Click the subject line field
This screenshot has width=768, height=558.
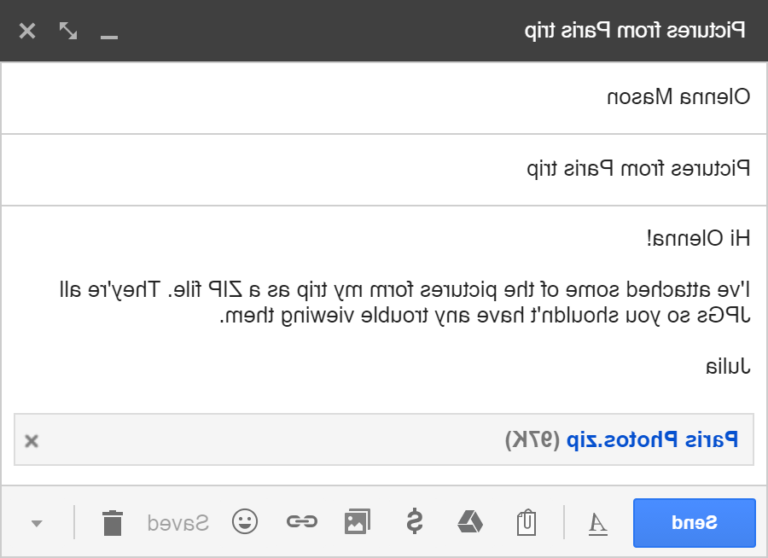click(x=384, y=169)
